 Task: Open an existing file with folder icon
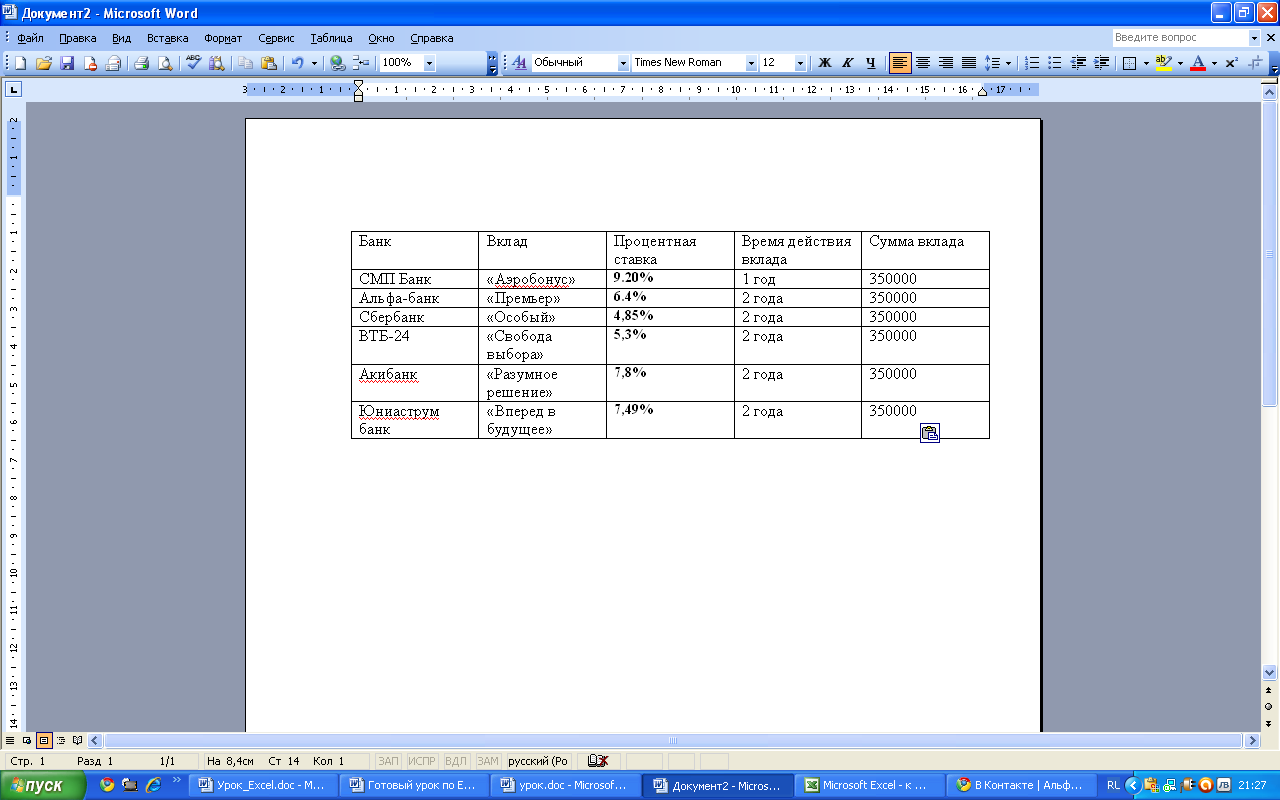(44, 62)
